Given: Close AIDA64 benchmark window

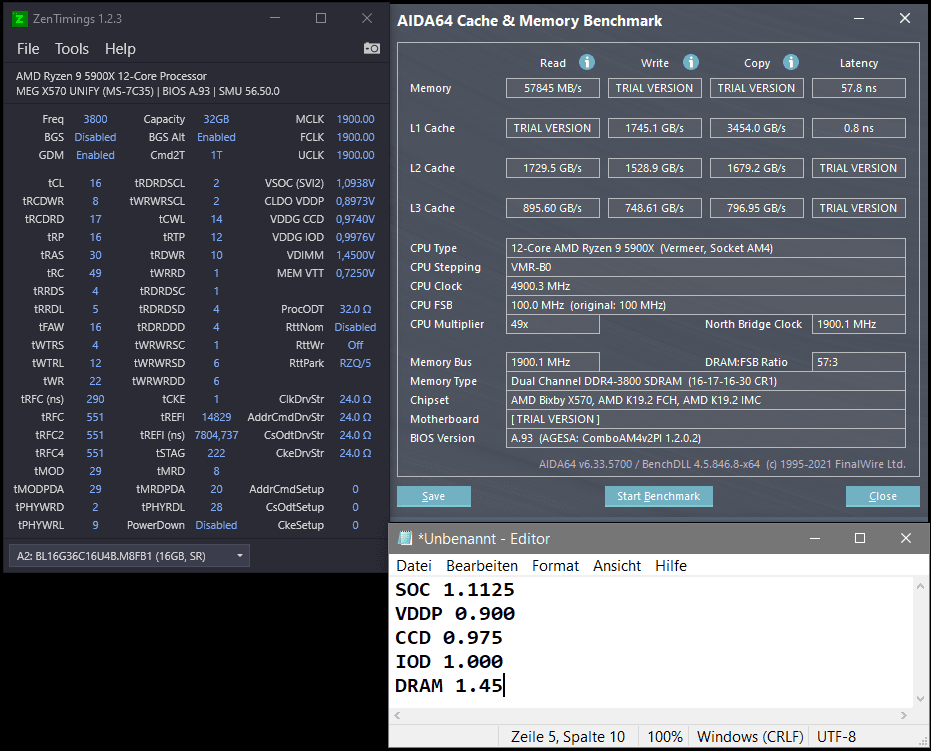Looking at the screenshot, I should [904, 19].
